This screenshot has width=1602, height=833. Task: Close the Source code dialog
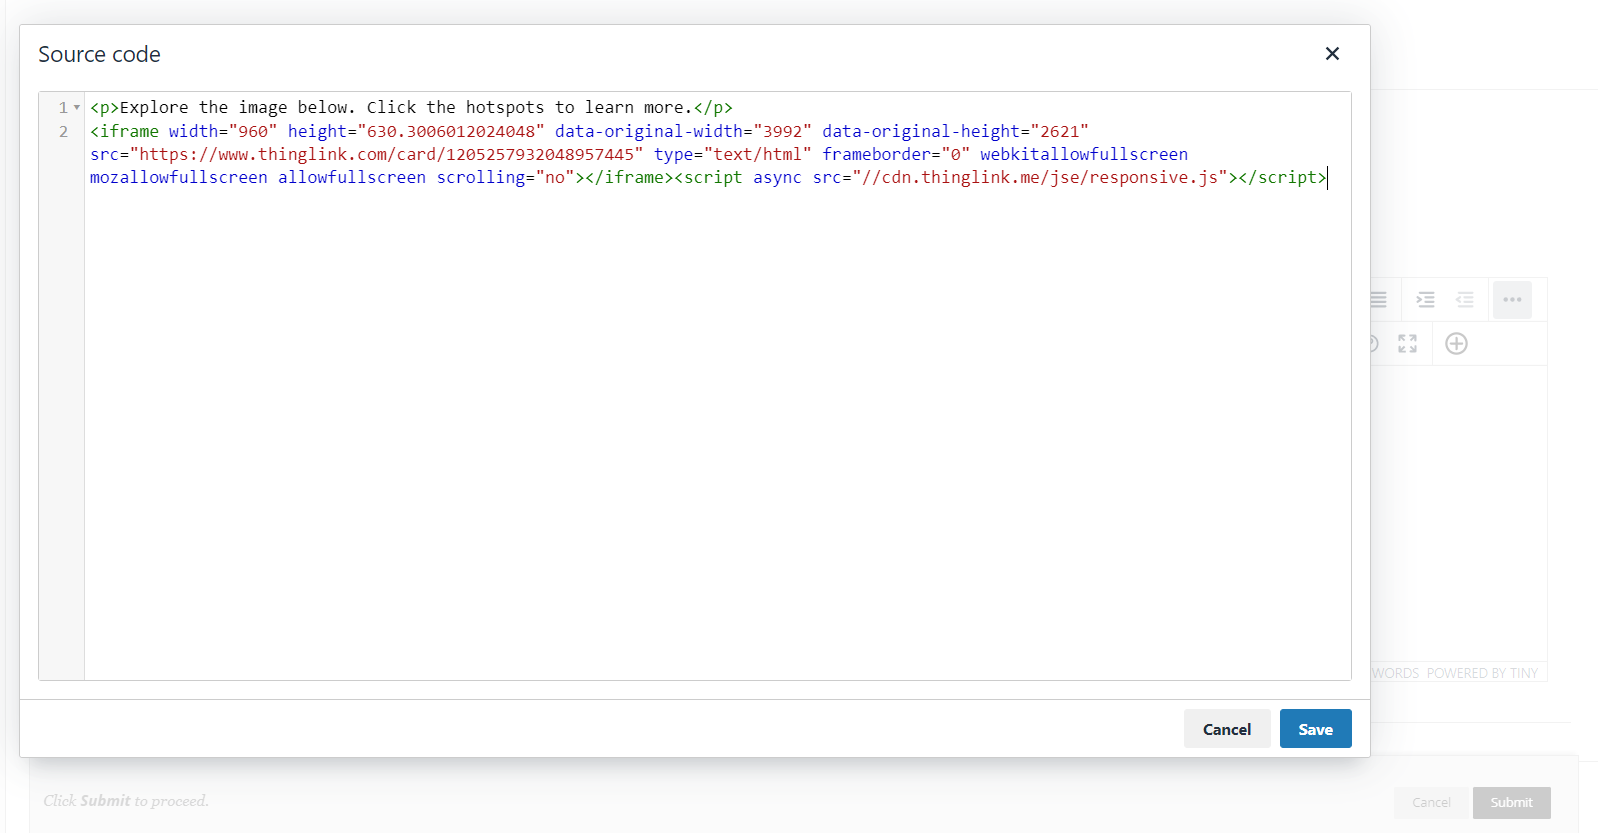(1332, 54)
